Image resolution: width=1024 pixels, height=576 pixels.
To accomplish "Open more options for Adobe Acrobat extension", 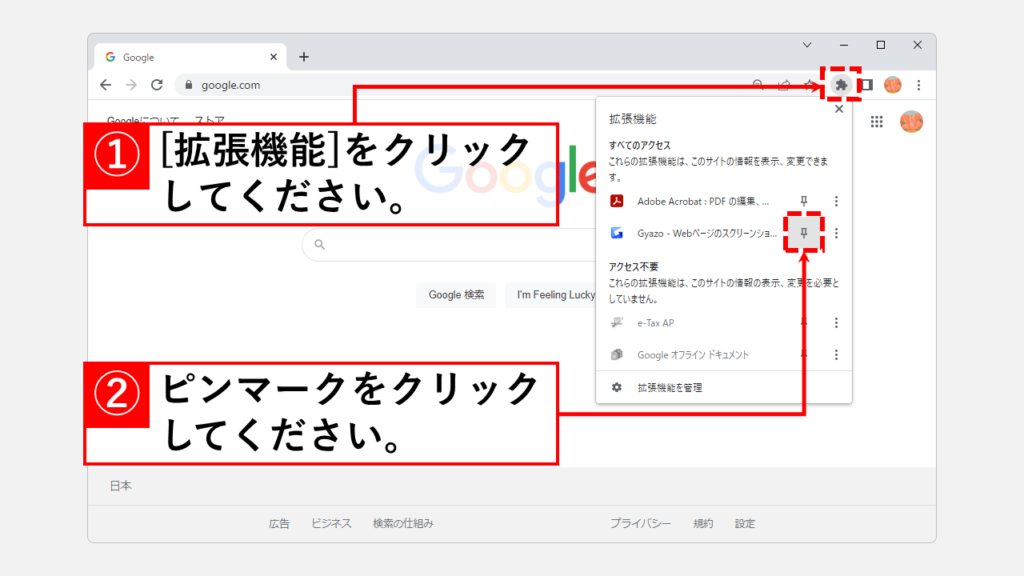I will coord(836,201).
